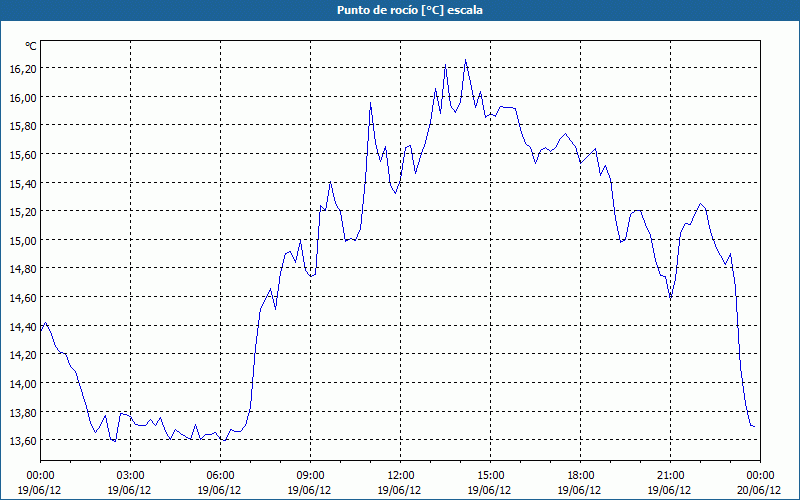The image size is (800, 500).
Task: Select the 14,40 axis value
Action: [x=23, y=327]
